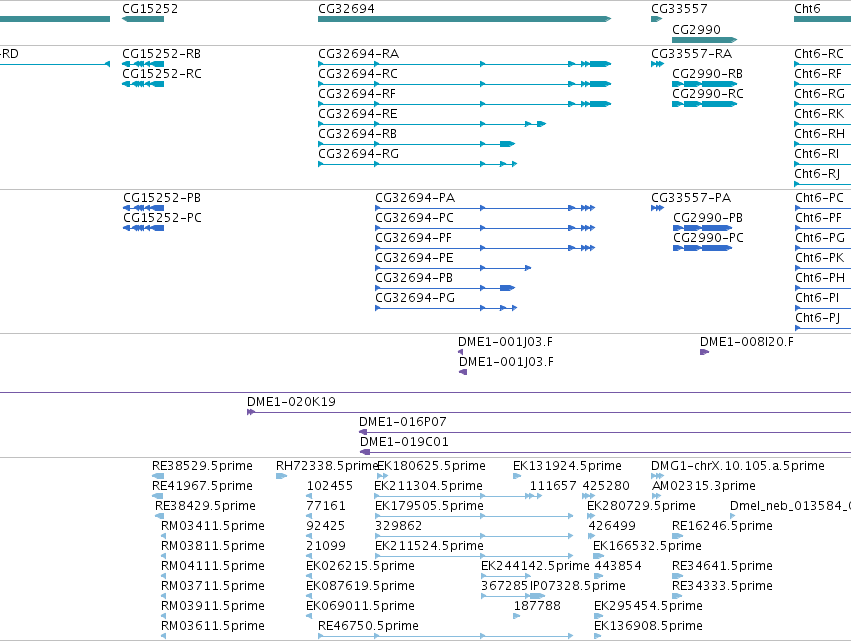
Task: Open DMG1-chrX.10.105.a.5prime feature
Action: [x=738, y=466]
